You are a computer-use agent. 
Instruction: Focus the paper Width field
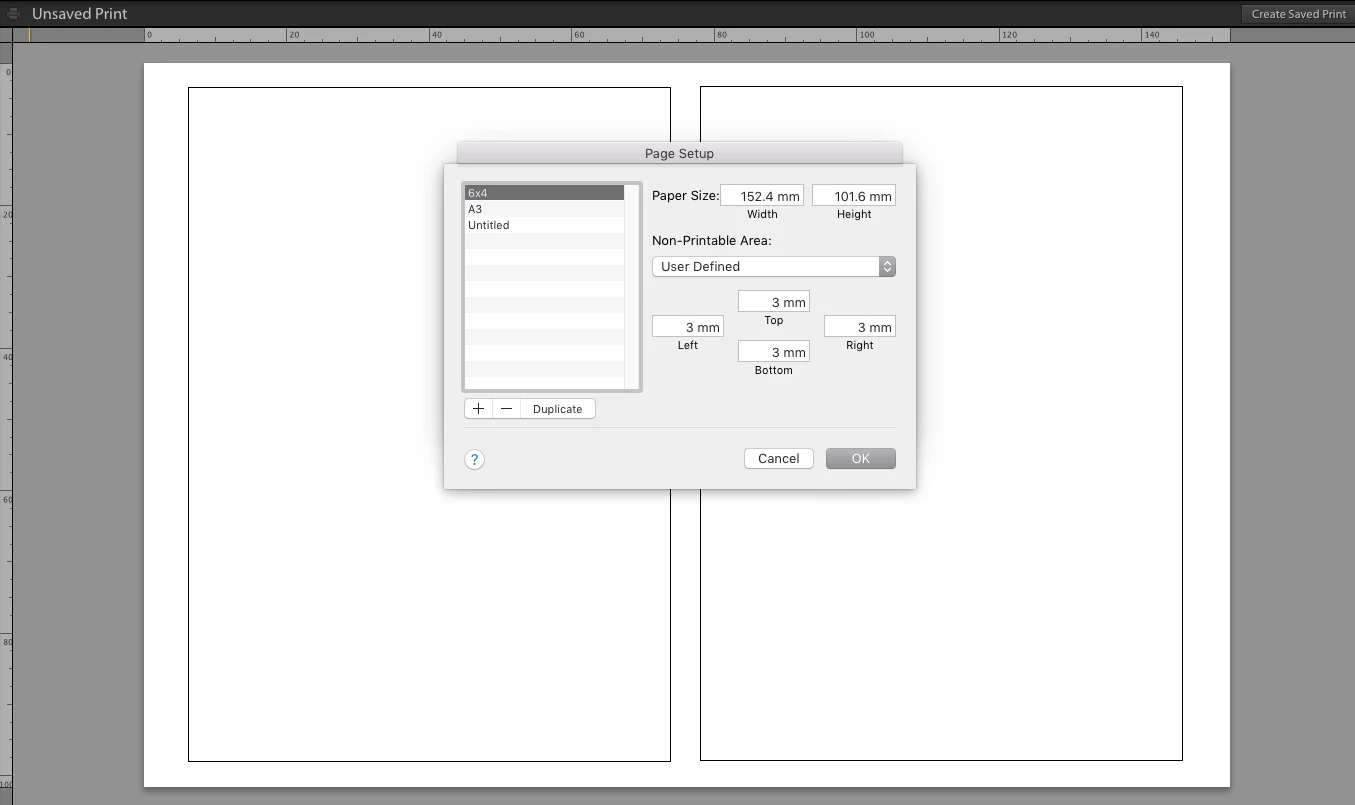[762, 196]
